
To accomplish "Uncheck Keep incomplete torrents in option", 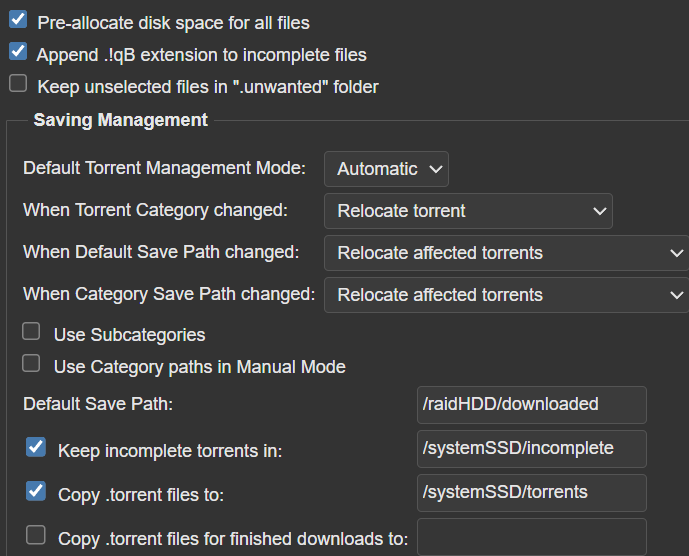I will pyautogui.click(x=36, y=447).
